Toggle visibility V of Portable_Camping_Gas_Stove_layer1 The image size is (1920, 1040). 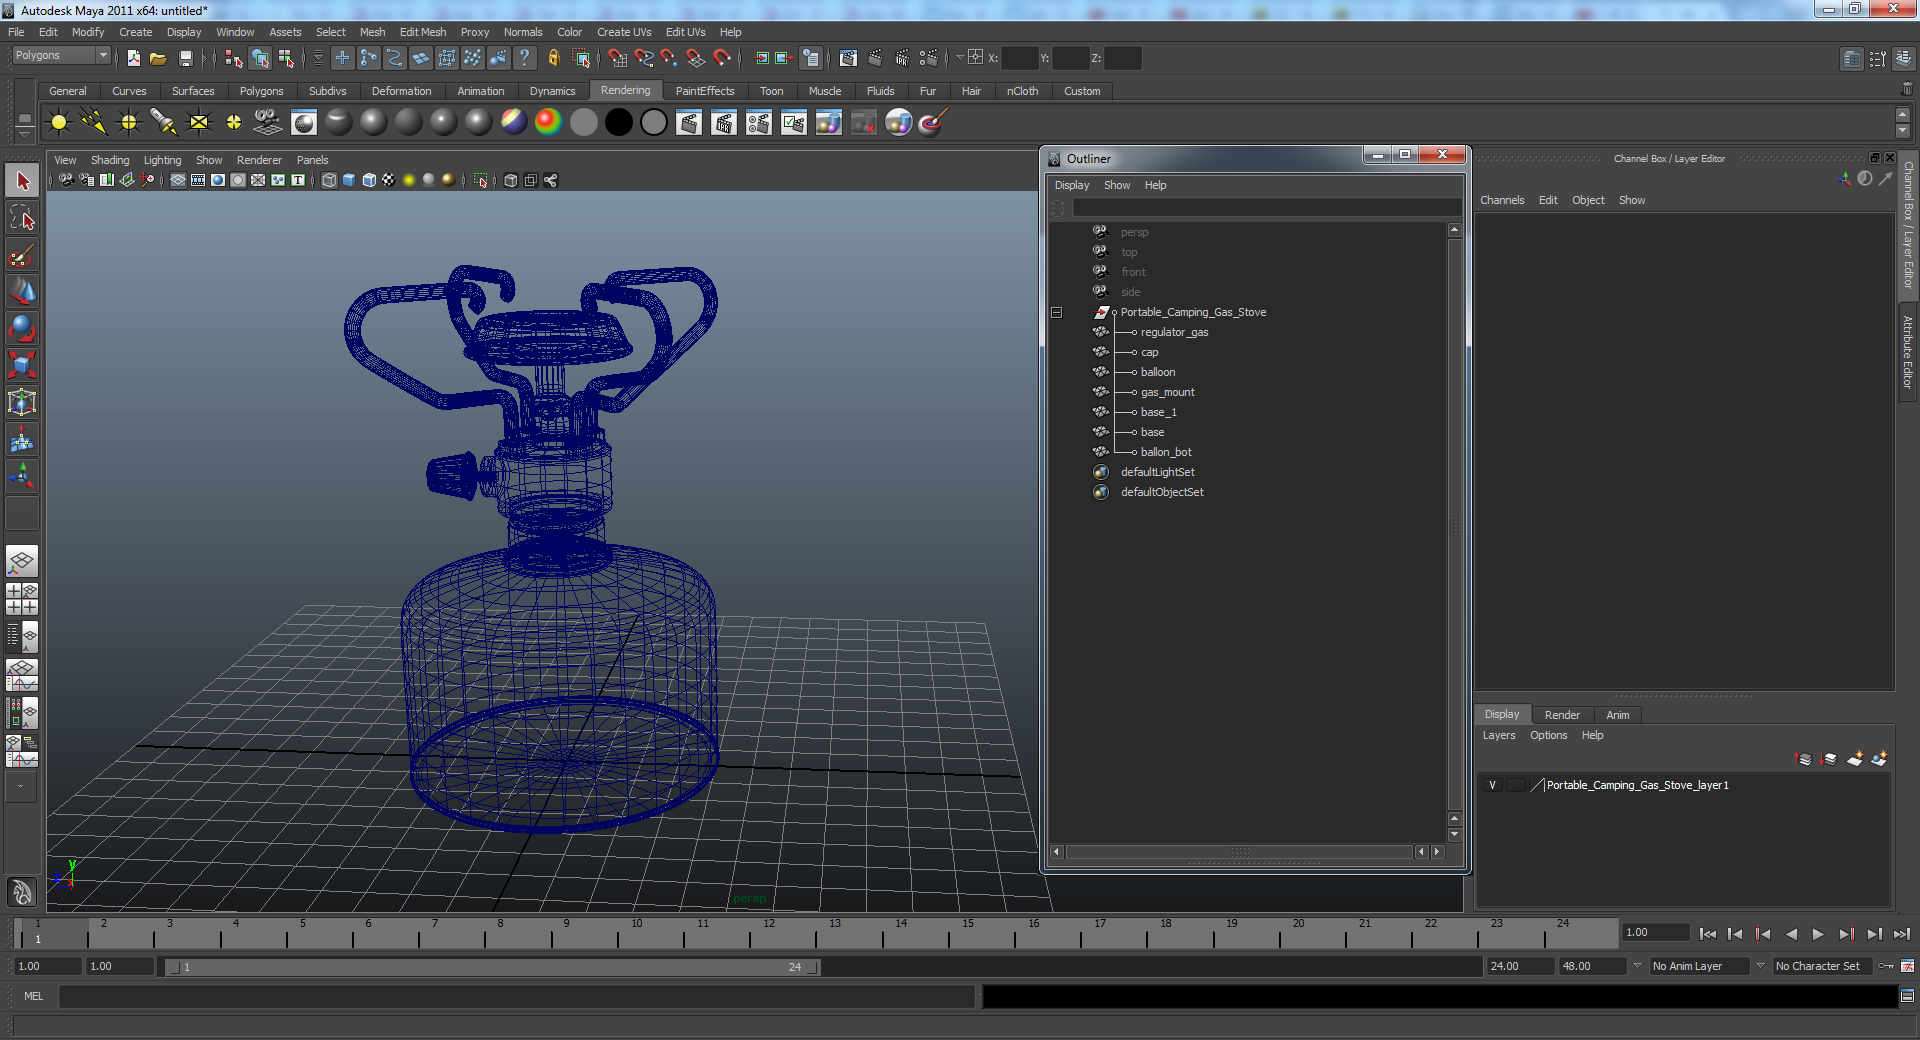point(1493,786)
